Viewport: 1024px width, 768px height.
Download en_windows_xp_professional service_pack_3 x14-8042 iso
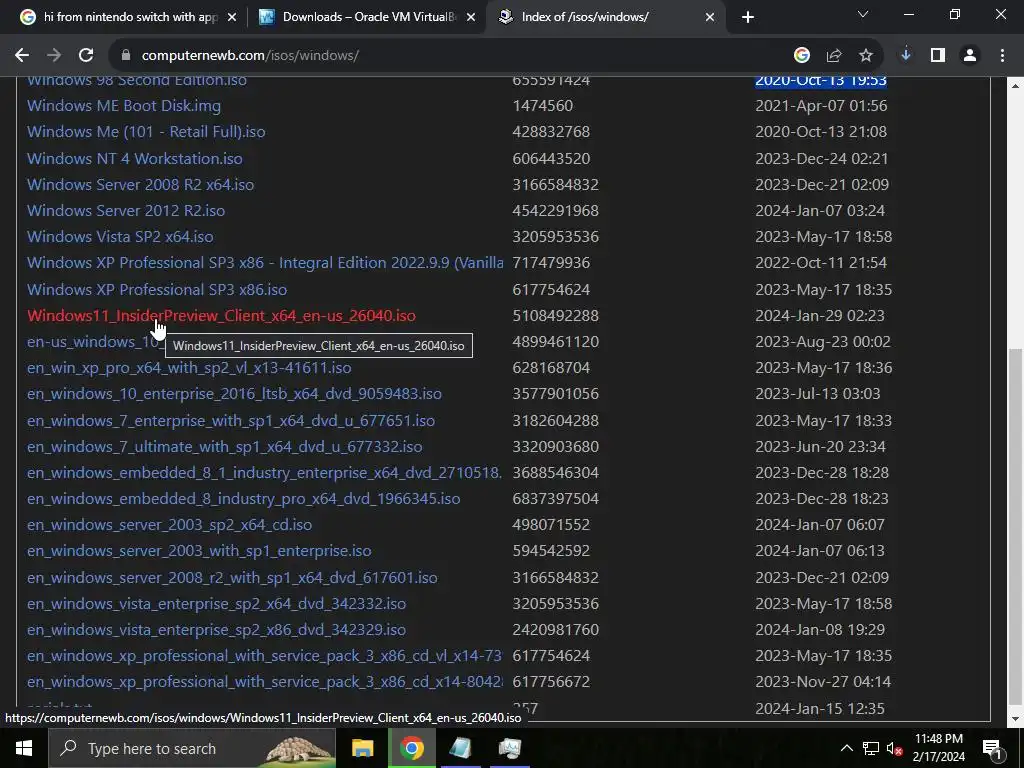(264, 683)
